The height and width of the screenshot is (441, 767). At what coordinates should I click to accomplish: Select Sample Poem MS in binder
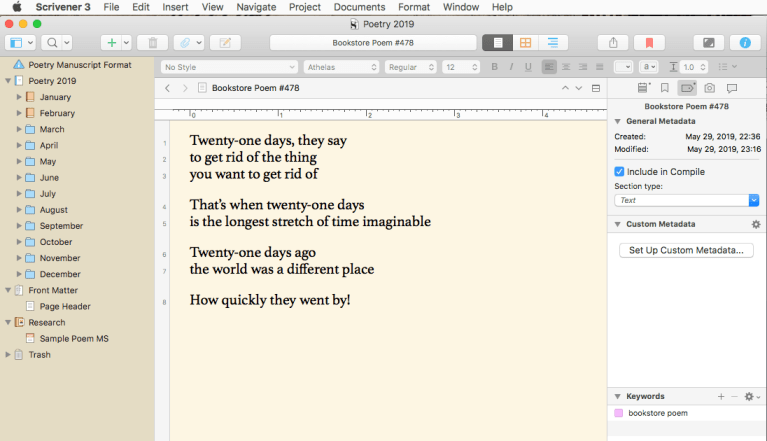click(x=74, y=339)
